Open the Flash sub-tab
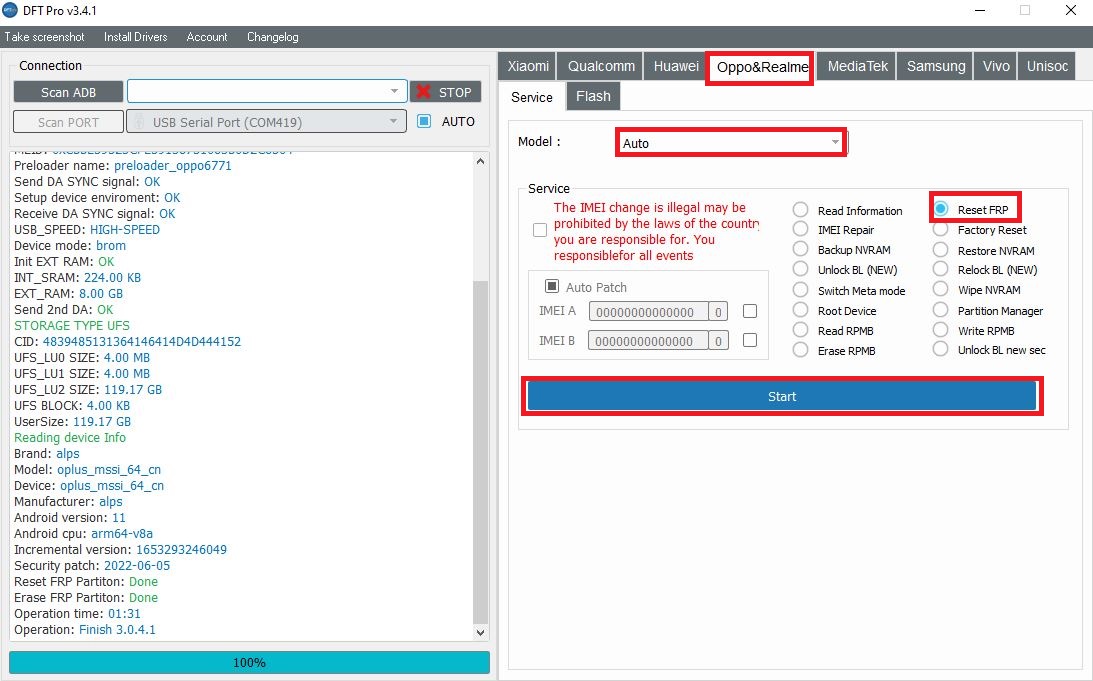 593,96
